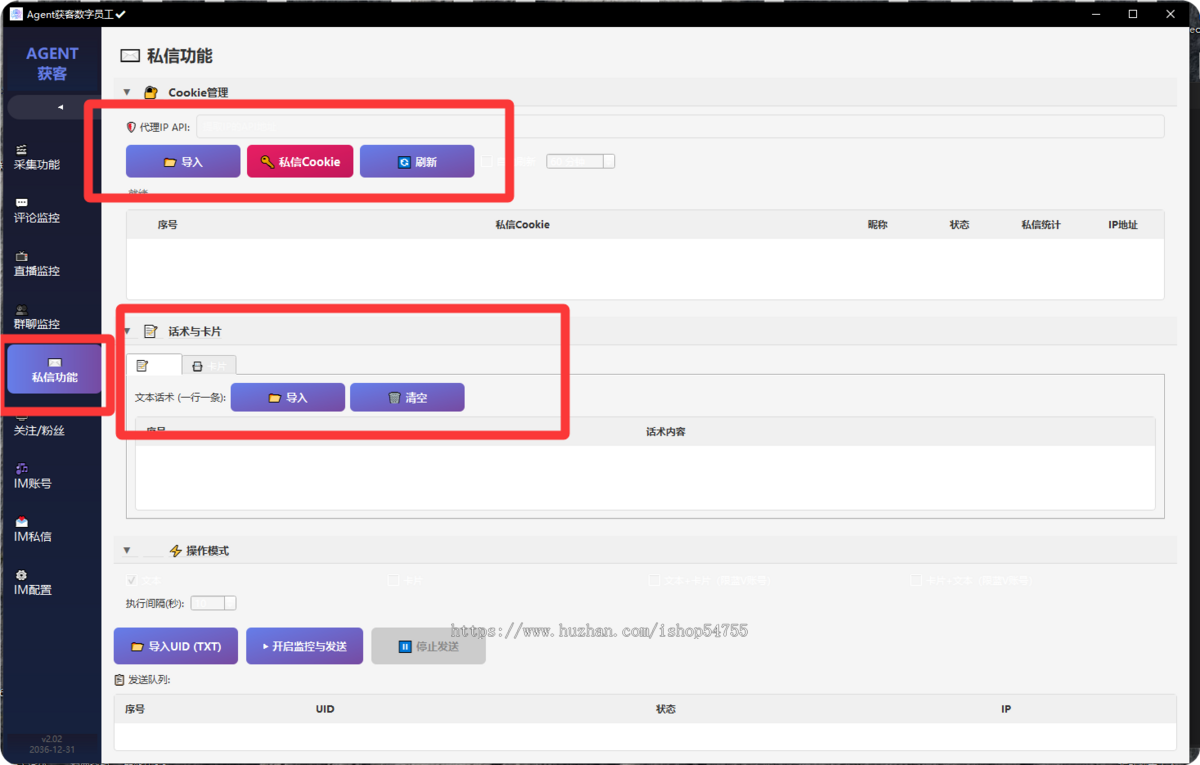This screenshot has height=765, width=1200.
Task: Switch to the second card tab
Action: point(209,366)
